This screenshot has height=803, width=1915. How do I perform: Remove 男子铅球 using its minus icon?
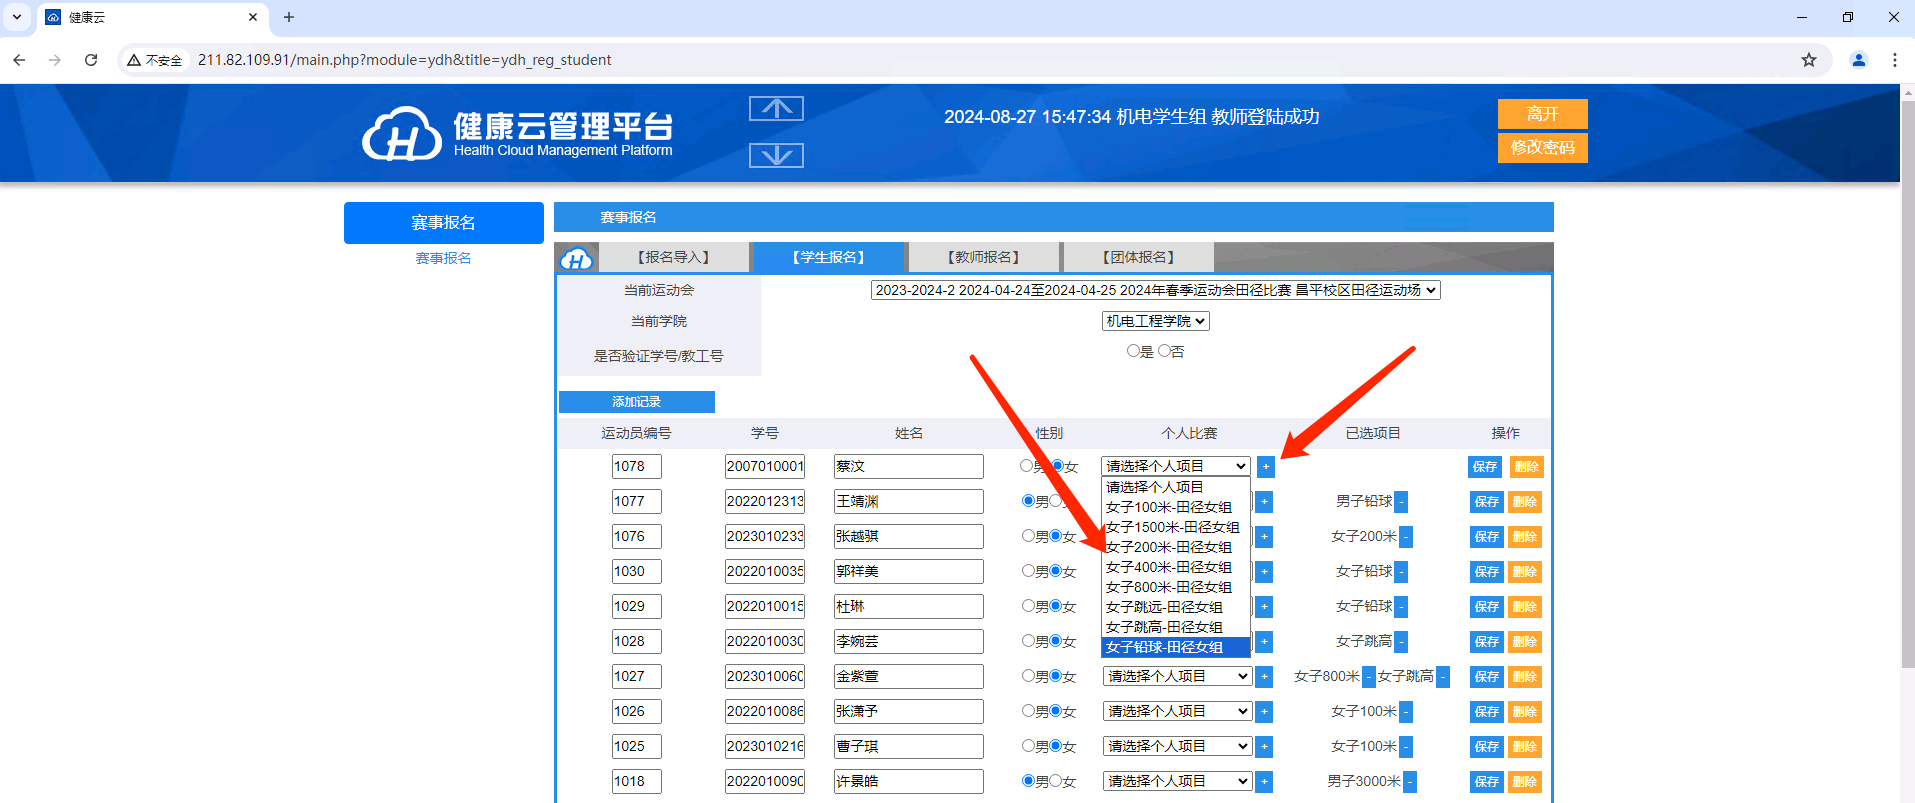tap(1401, 502)
